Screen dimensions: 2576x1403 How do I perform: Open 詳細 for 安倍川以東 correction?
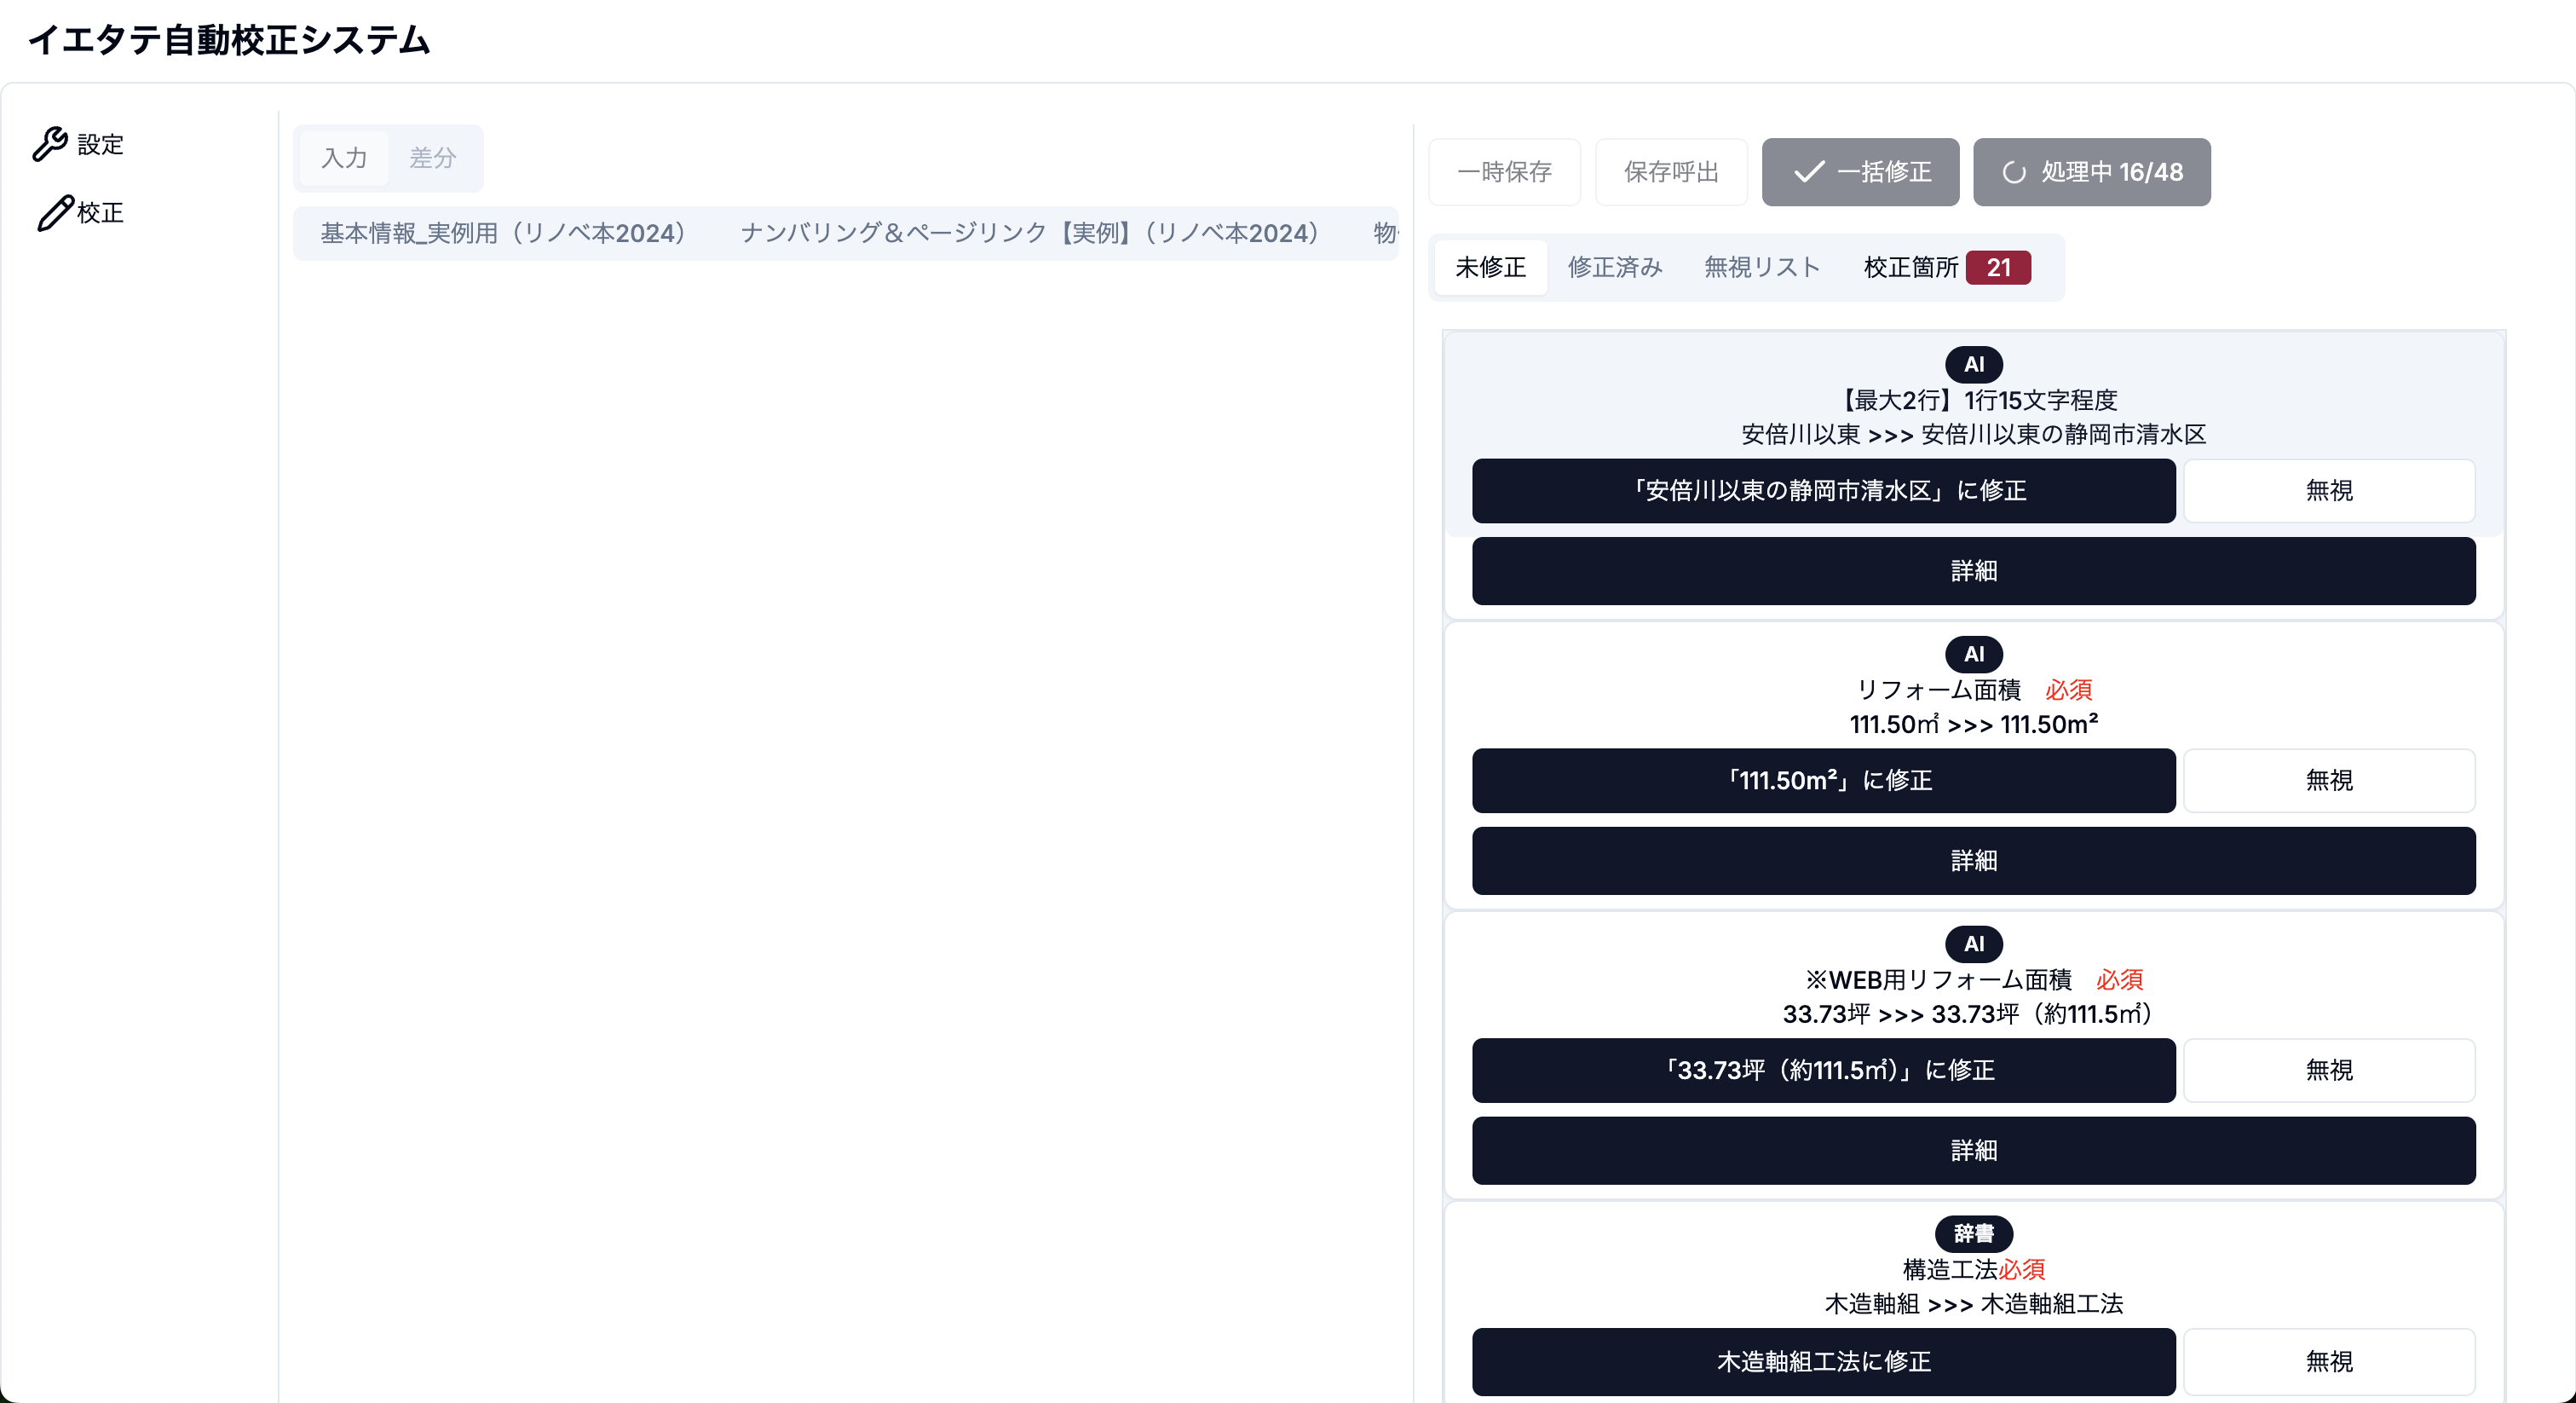coord(1973,571)
